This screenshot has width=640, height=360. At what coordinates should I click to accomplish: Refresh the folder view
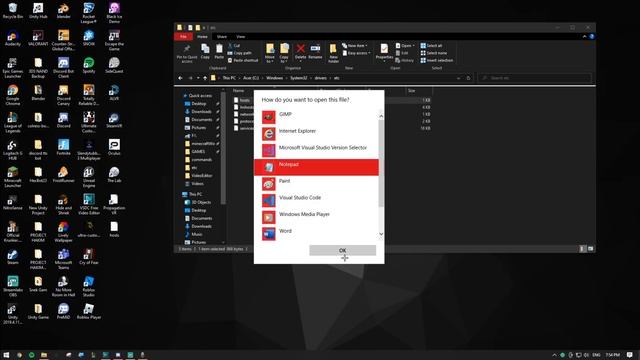pyautogui.click(x=468, y=78)
